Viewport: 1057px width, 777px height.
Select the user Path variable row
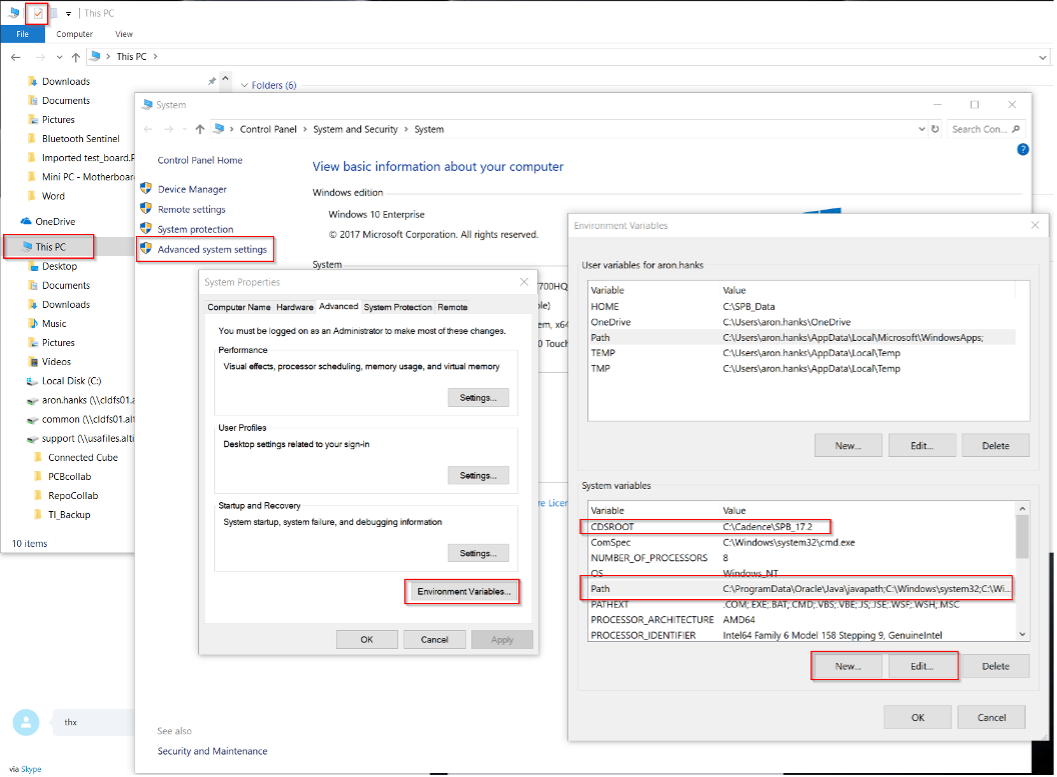[x=801, y=338]
